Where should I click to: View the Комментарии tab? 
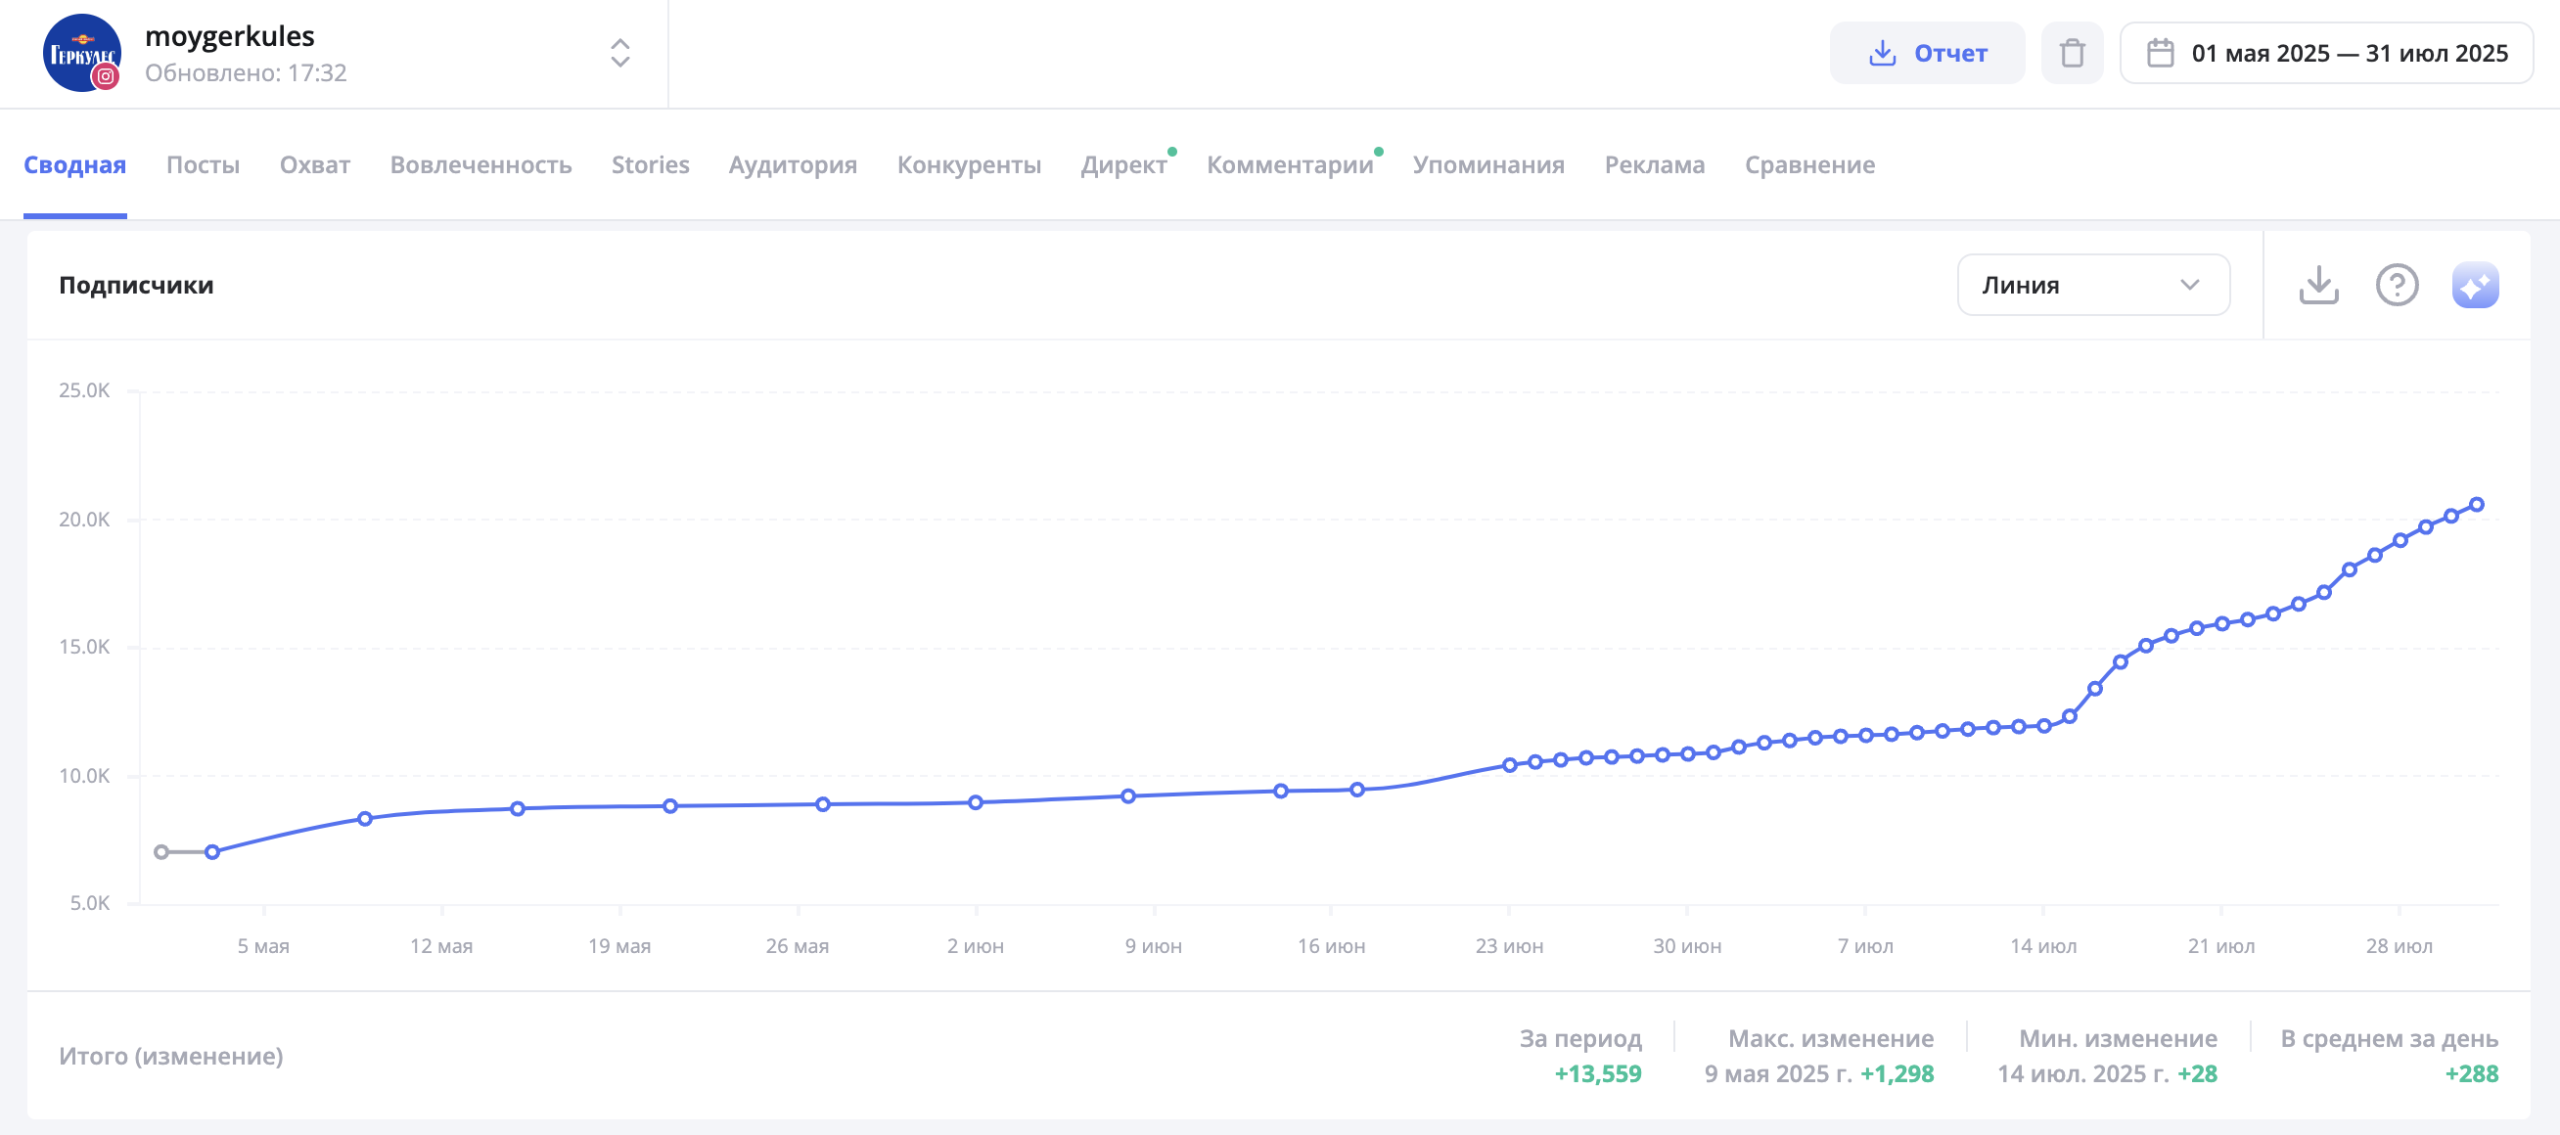point(1290,165)
